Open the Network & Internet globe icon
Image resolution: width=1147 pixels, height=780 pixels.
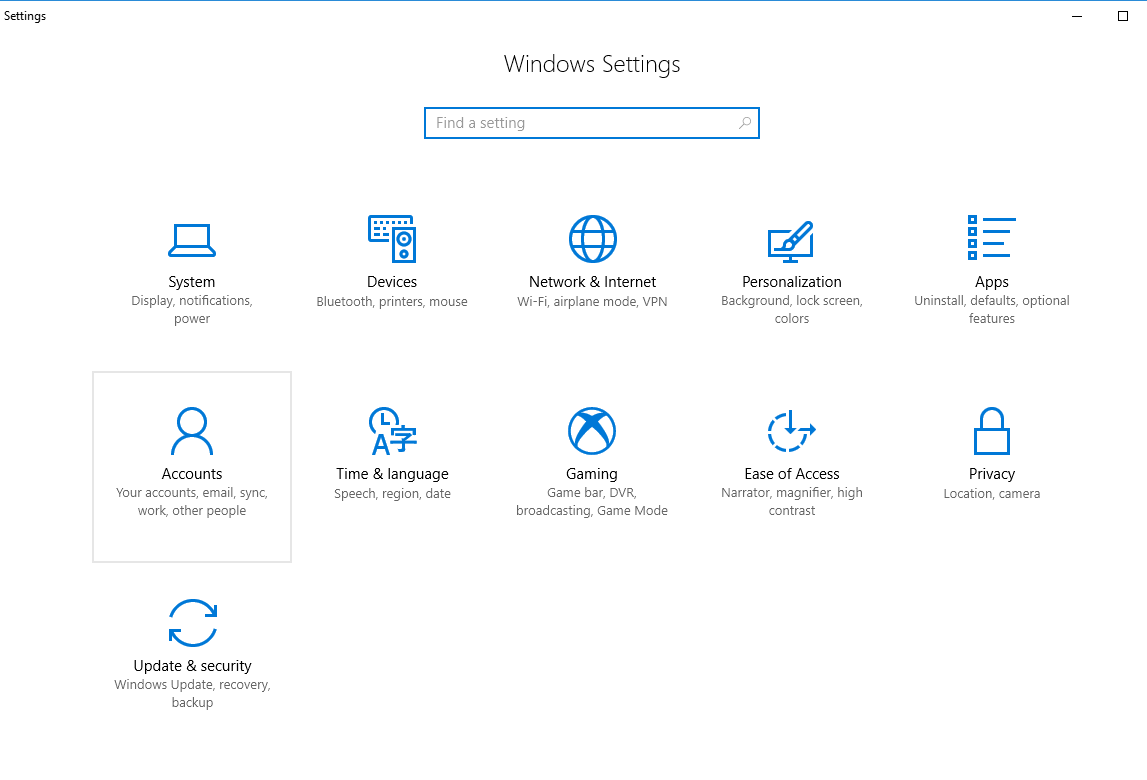pyautogui.click(x=593, y=239)
